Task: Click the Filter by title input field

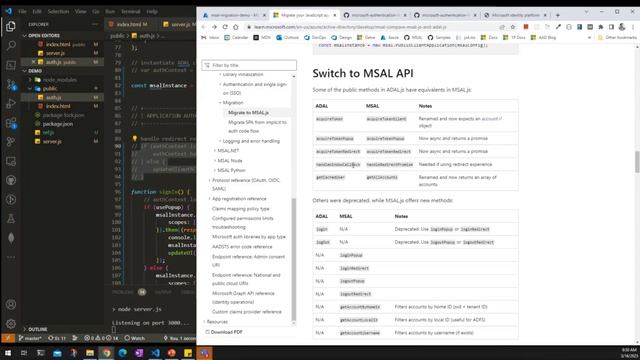Action: pos(249,65)
